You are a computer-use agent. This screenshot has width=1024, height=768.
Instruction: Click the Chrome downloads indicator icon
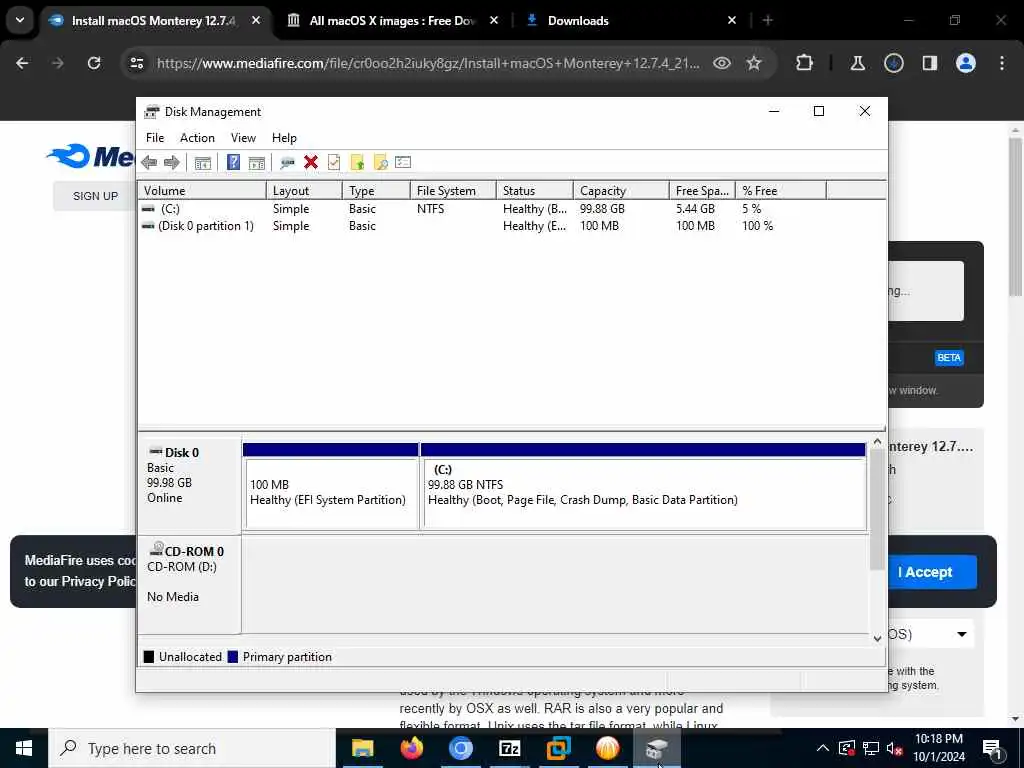click(893, 63)
